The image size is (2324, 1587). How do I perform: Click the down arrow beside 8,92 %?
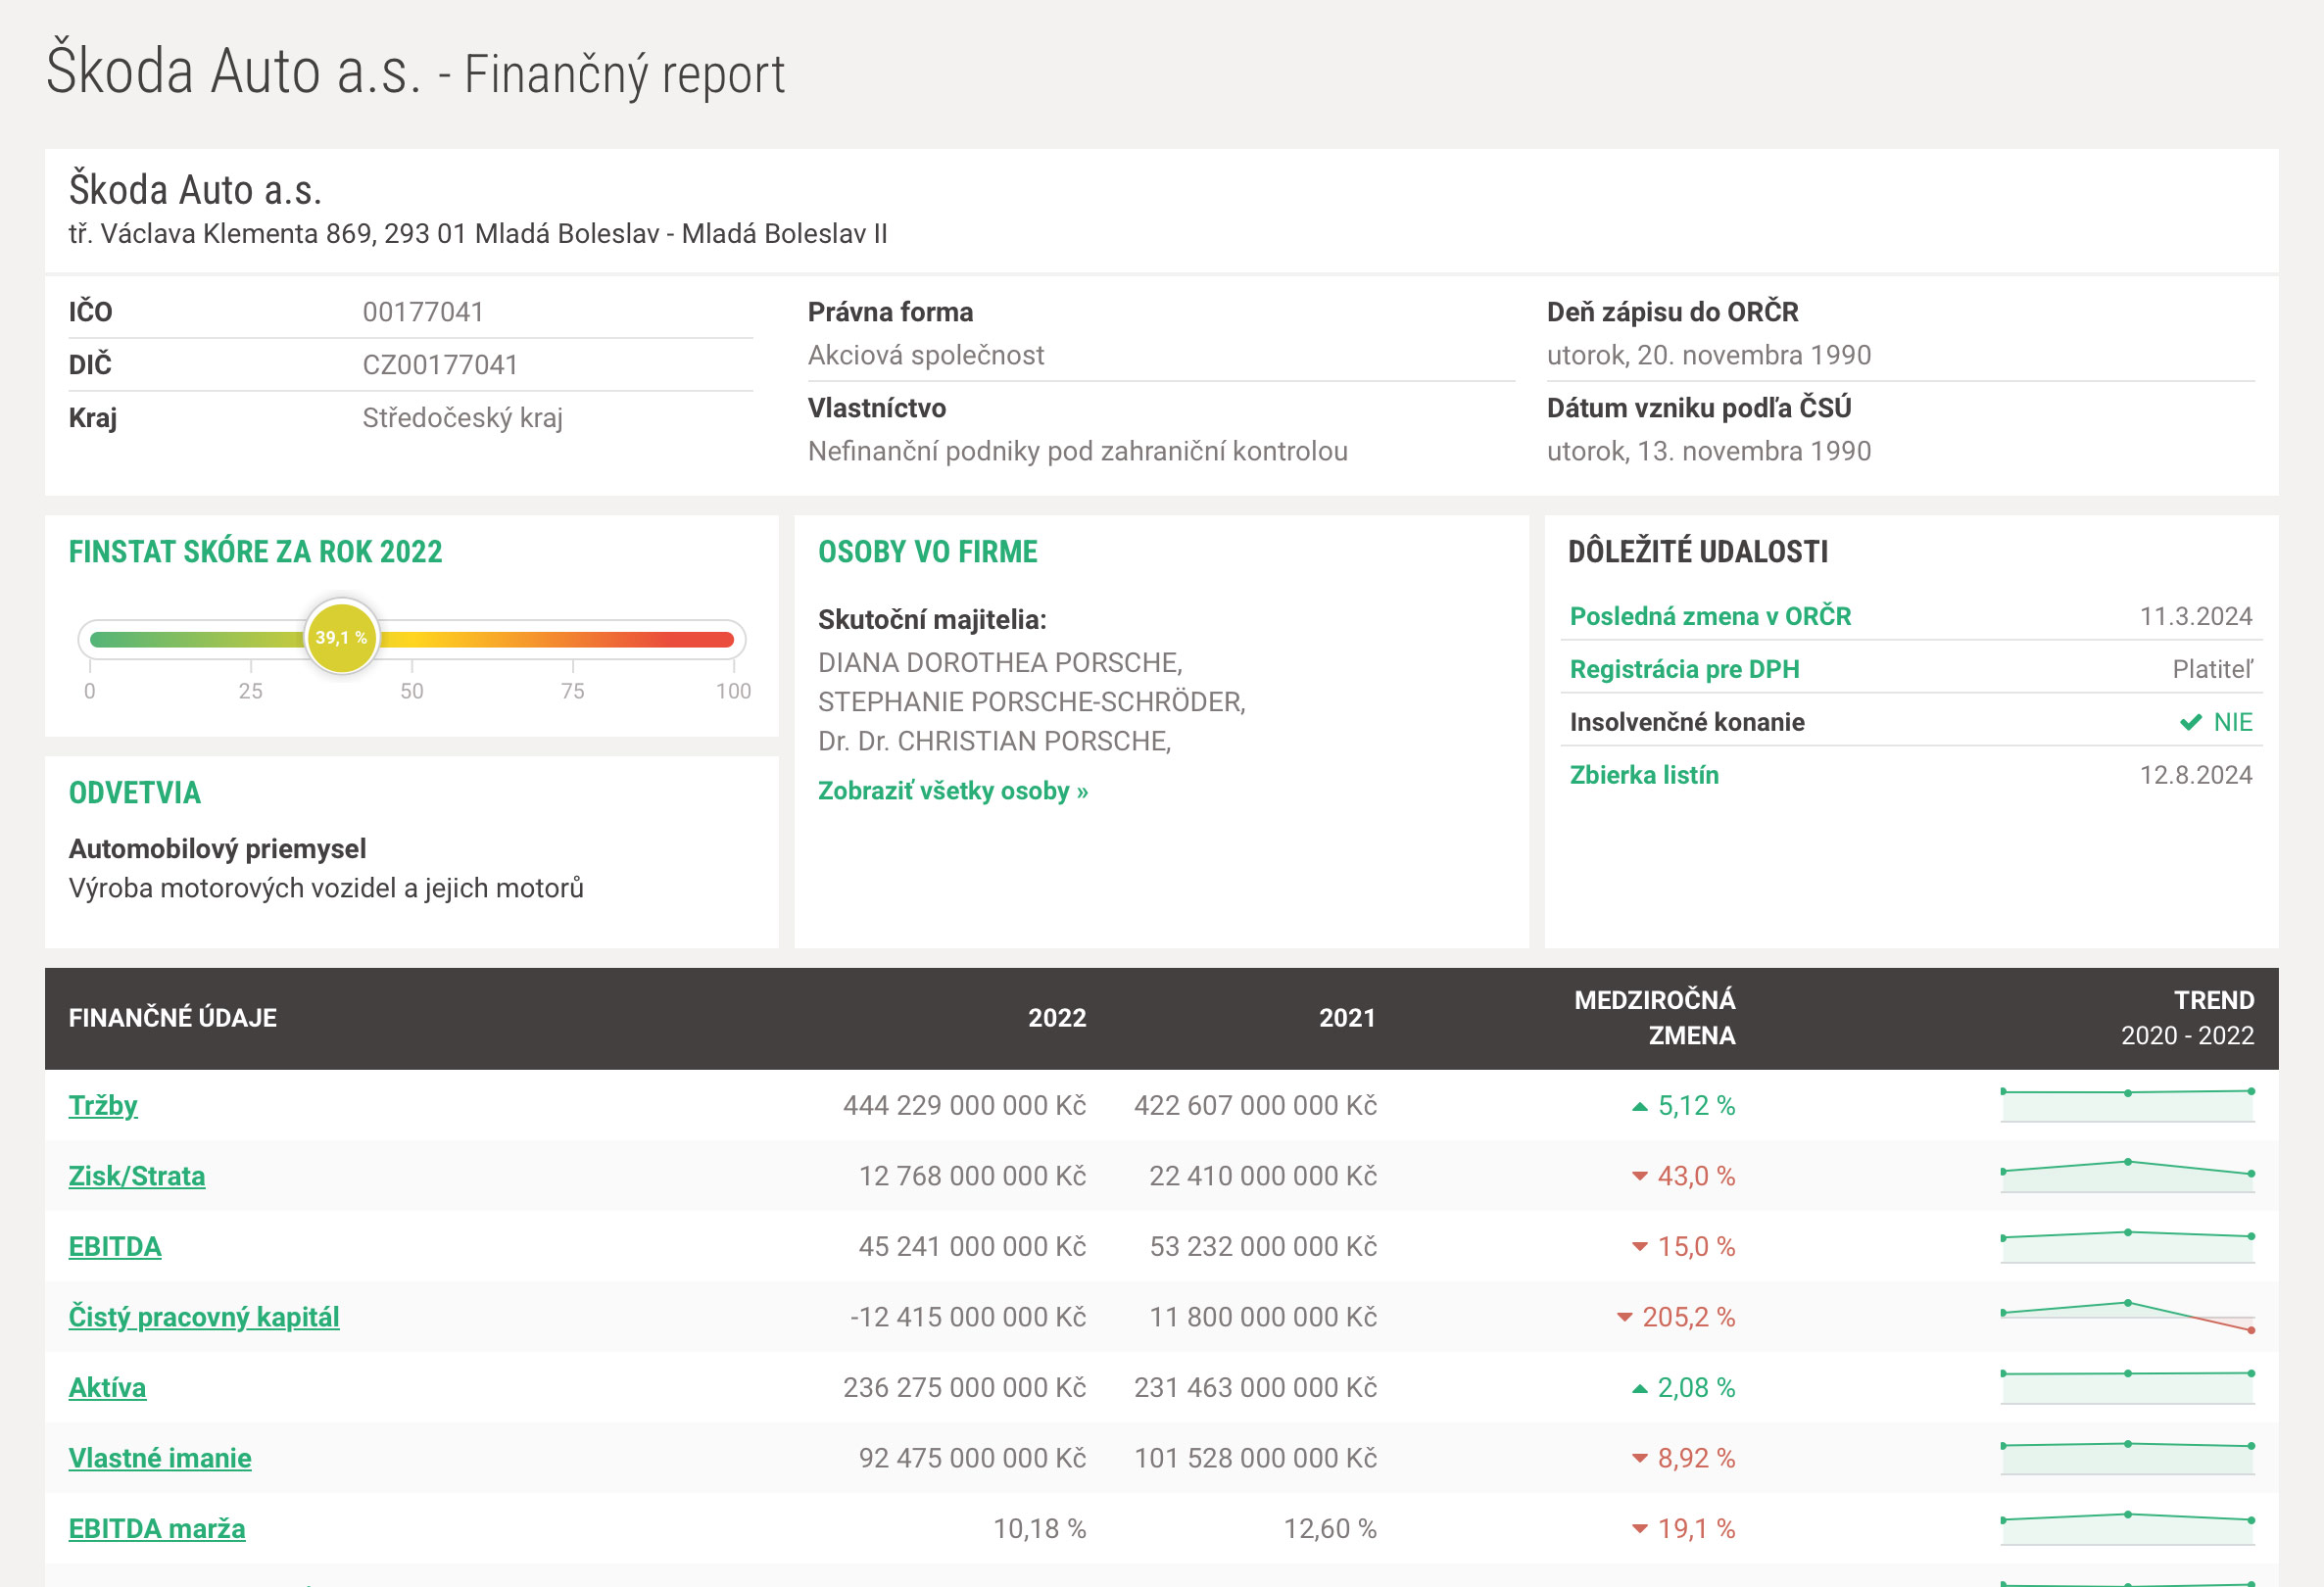1639,1459
